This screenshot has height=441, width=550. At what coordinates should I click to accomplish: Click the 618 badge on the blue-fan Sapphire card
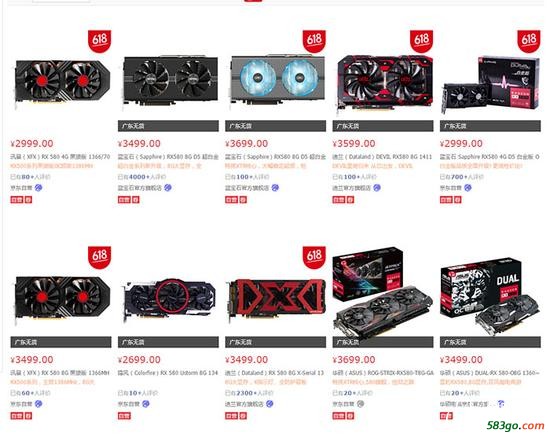[x=314, y=41]
